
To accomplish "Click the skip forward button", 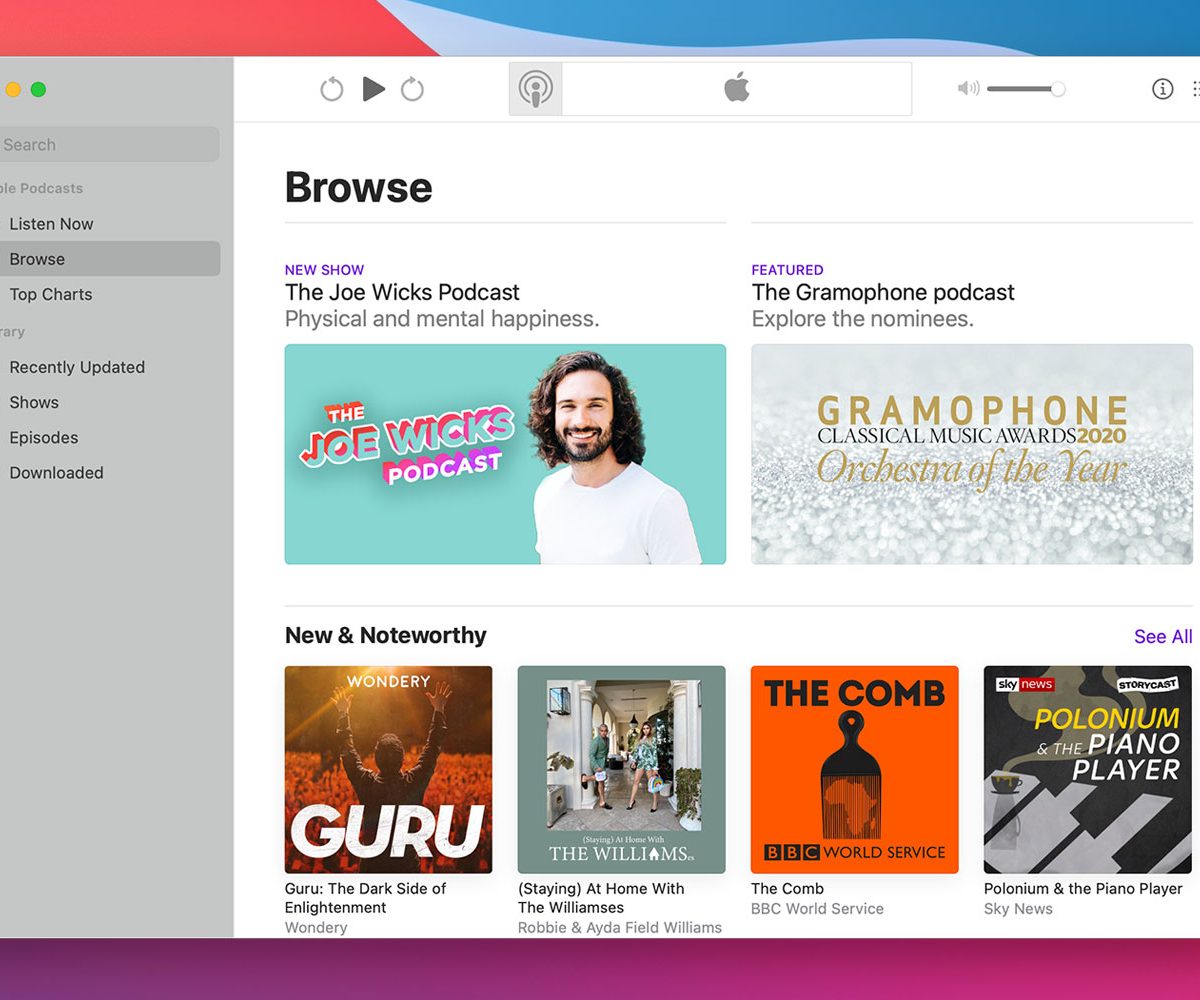I will pyautogui.click(x=412, y=90).
